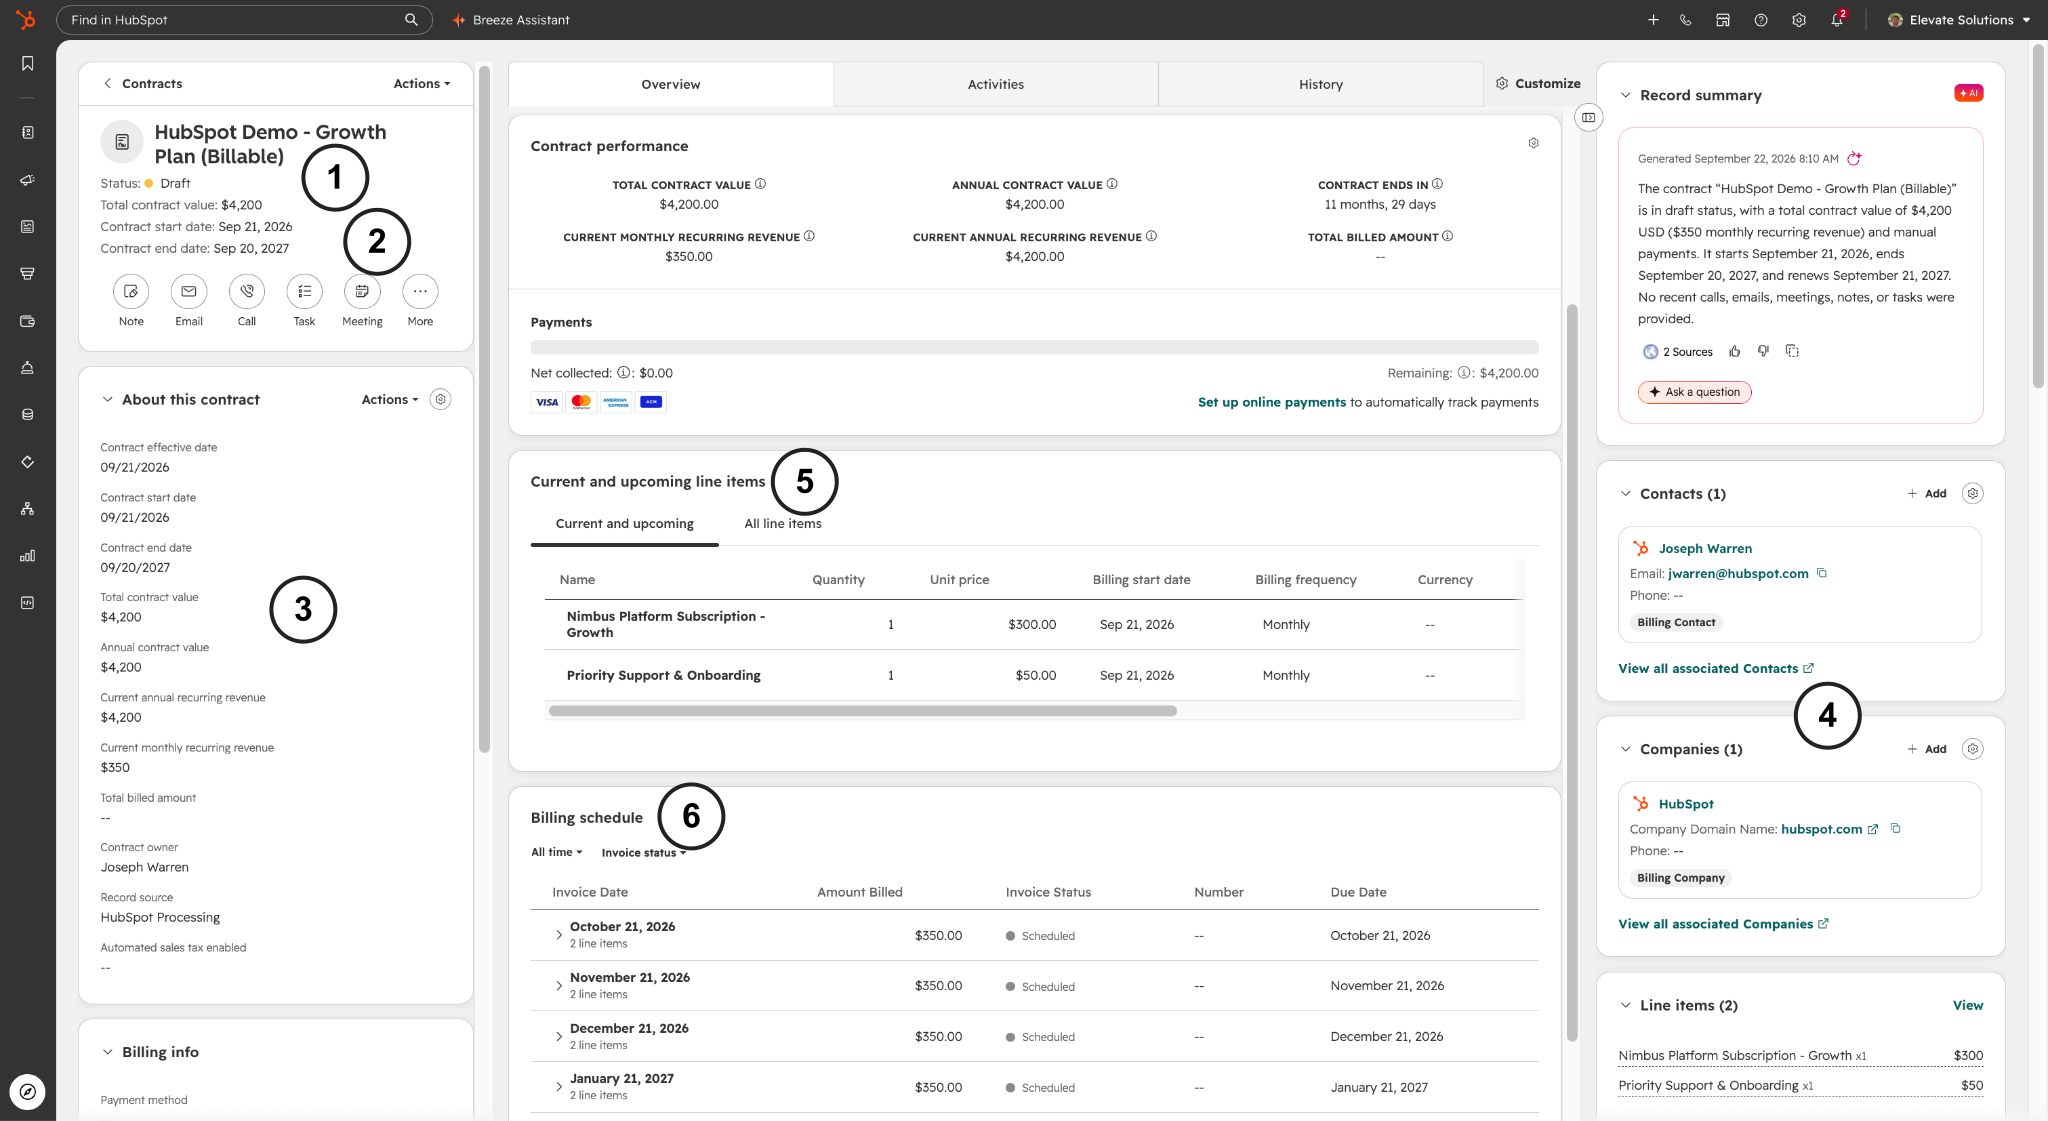Image resolution: width=2048 pixels, height=1121 pixels.
Task: Switch to the History tab
Action: (x=1321, y=84)
